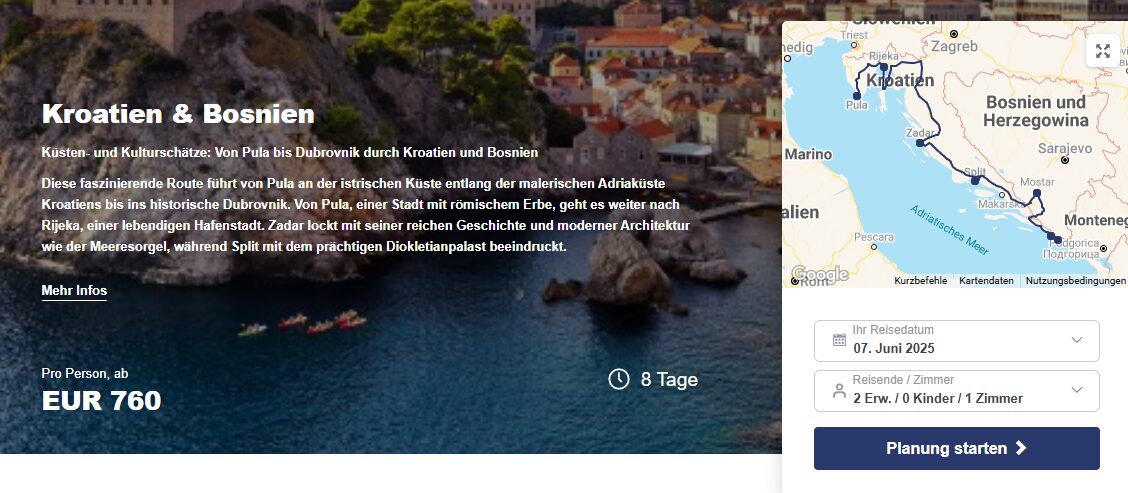The width and height of the screenshot is (1128, 493).
Task: Click the calendar icon in travel date field
Action: click(839, 340)
